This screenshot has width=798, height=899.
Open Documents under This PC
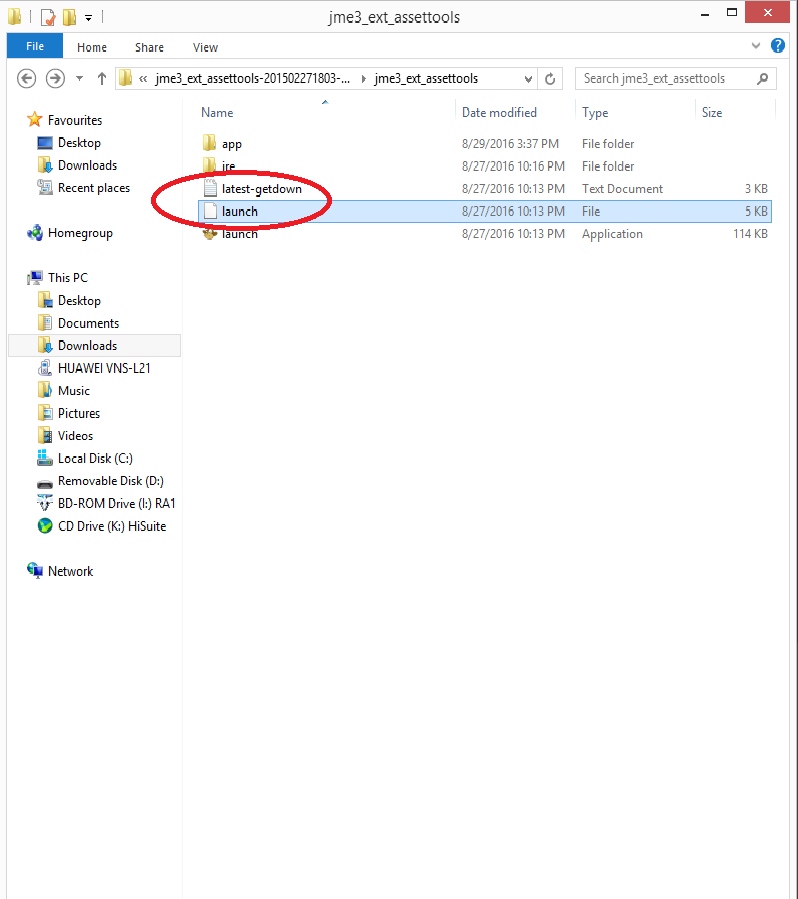click(x=88, y=323)
